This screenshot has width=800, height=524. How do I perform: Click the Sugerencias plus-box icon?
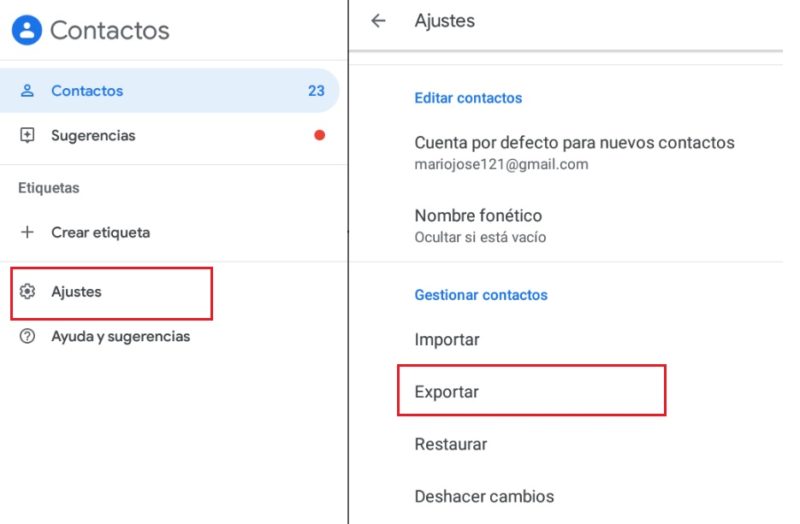27,135
